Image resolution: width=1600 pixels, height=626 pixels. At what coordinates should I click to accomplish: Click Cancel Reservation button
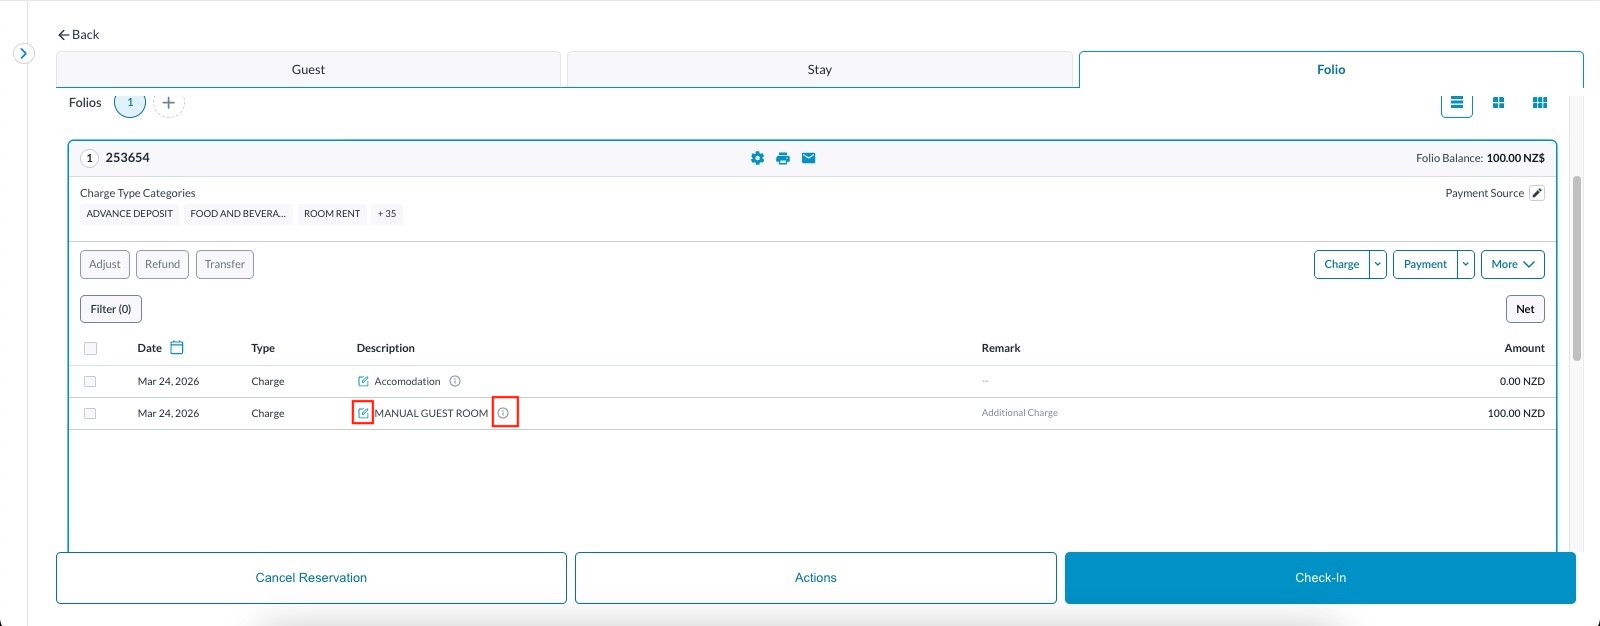(x=311, y=578)
